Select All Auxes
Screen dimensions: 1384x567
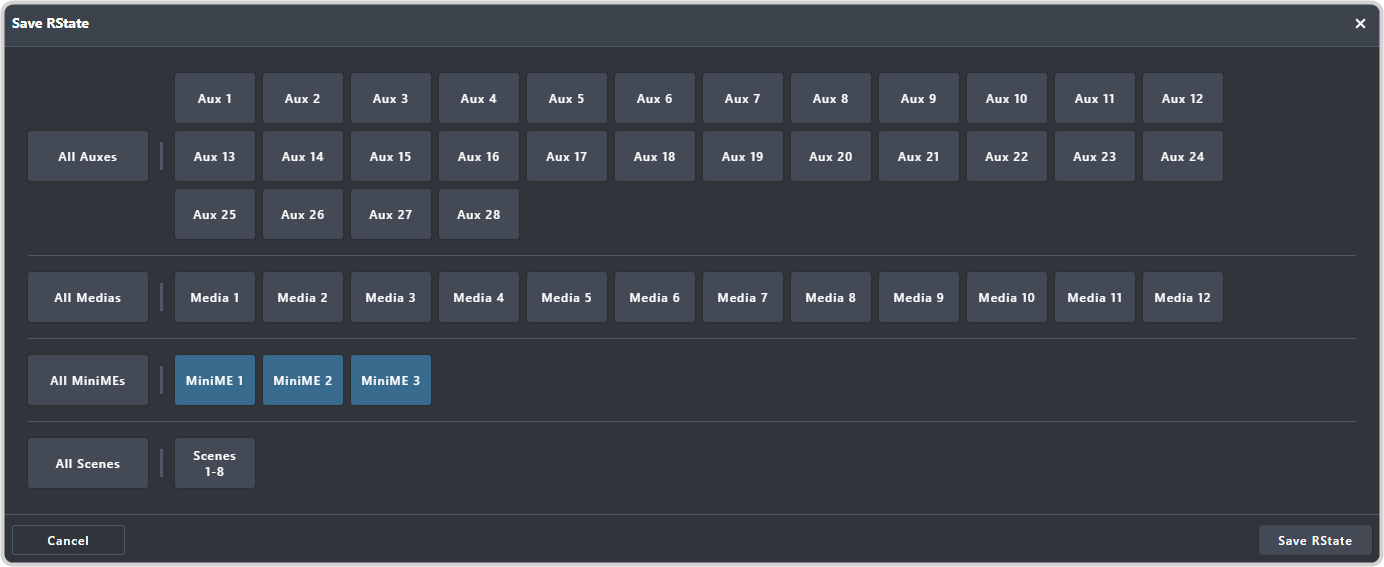[x=88, y=156]
